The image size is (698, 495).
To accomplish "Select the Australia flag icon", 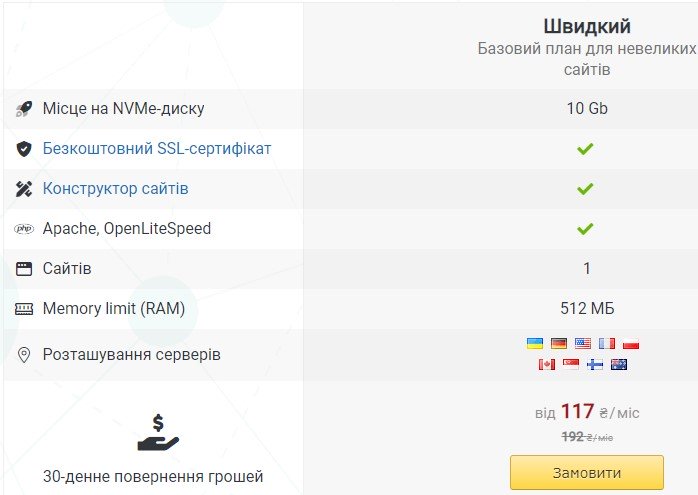I will (619, 364).
